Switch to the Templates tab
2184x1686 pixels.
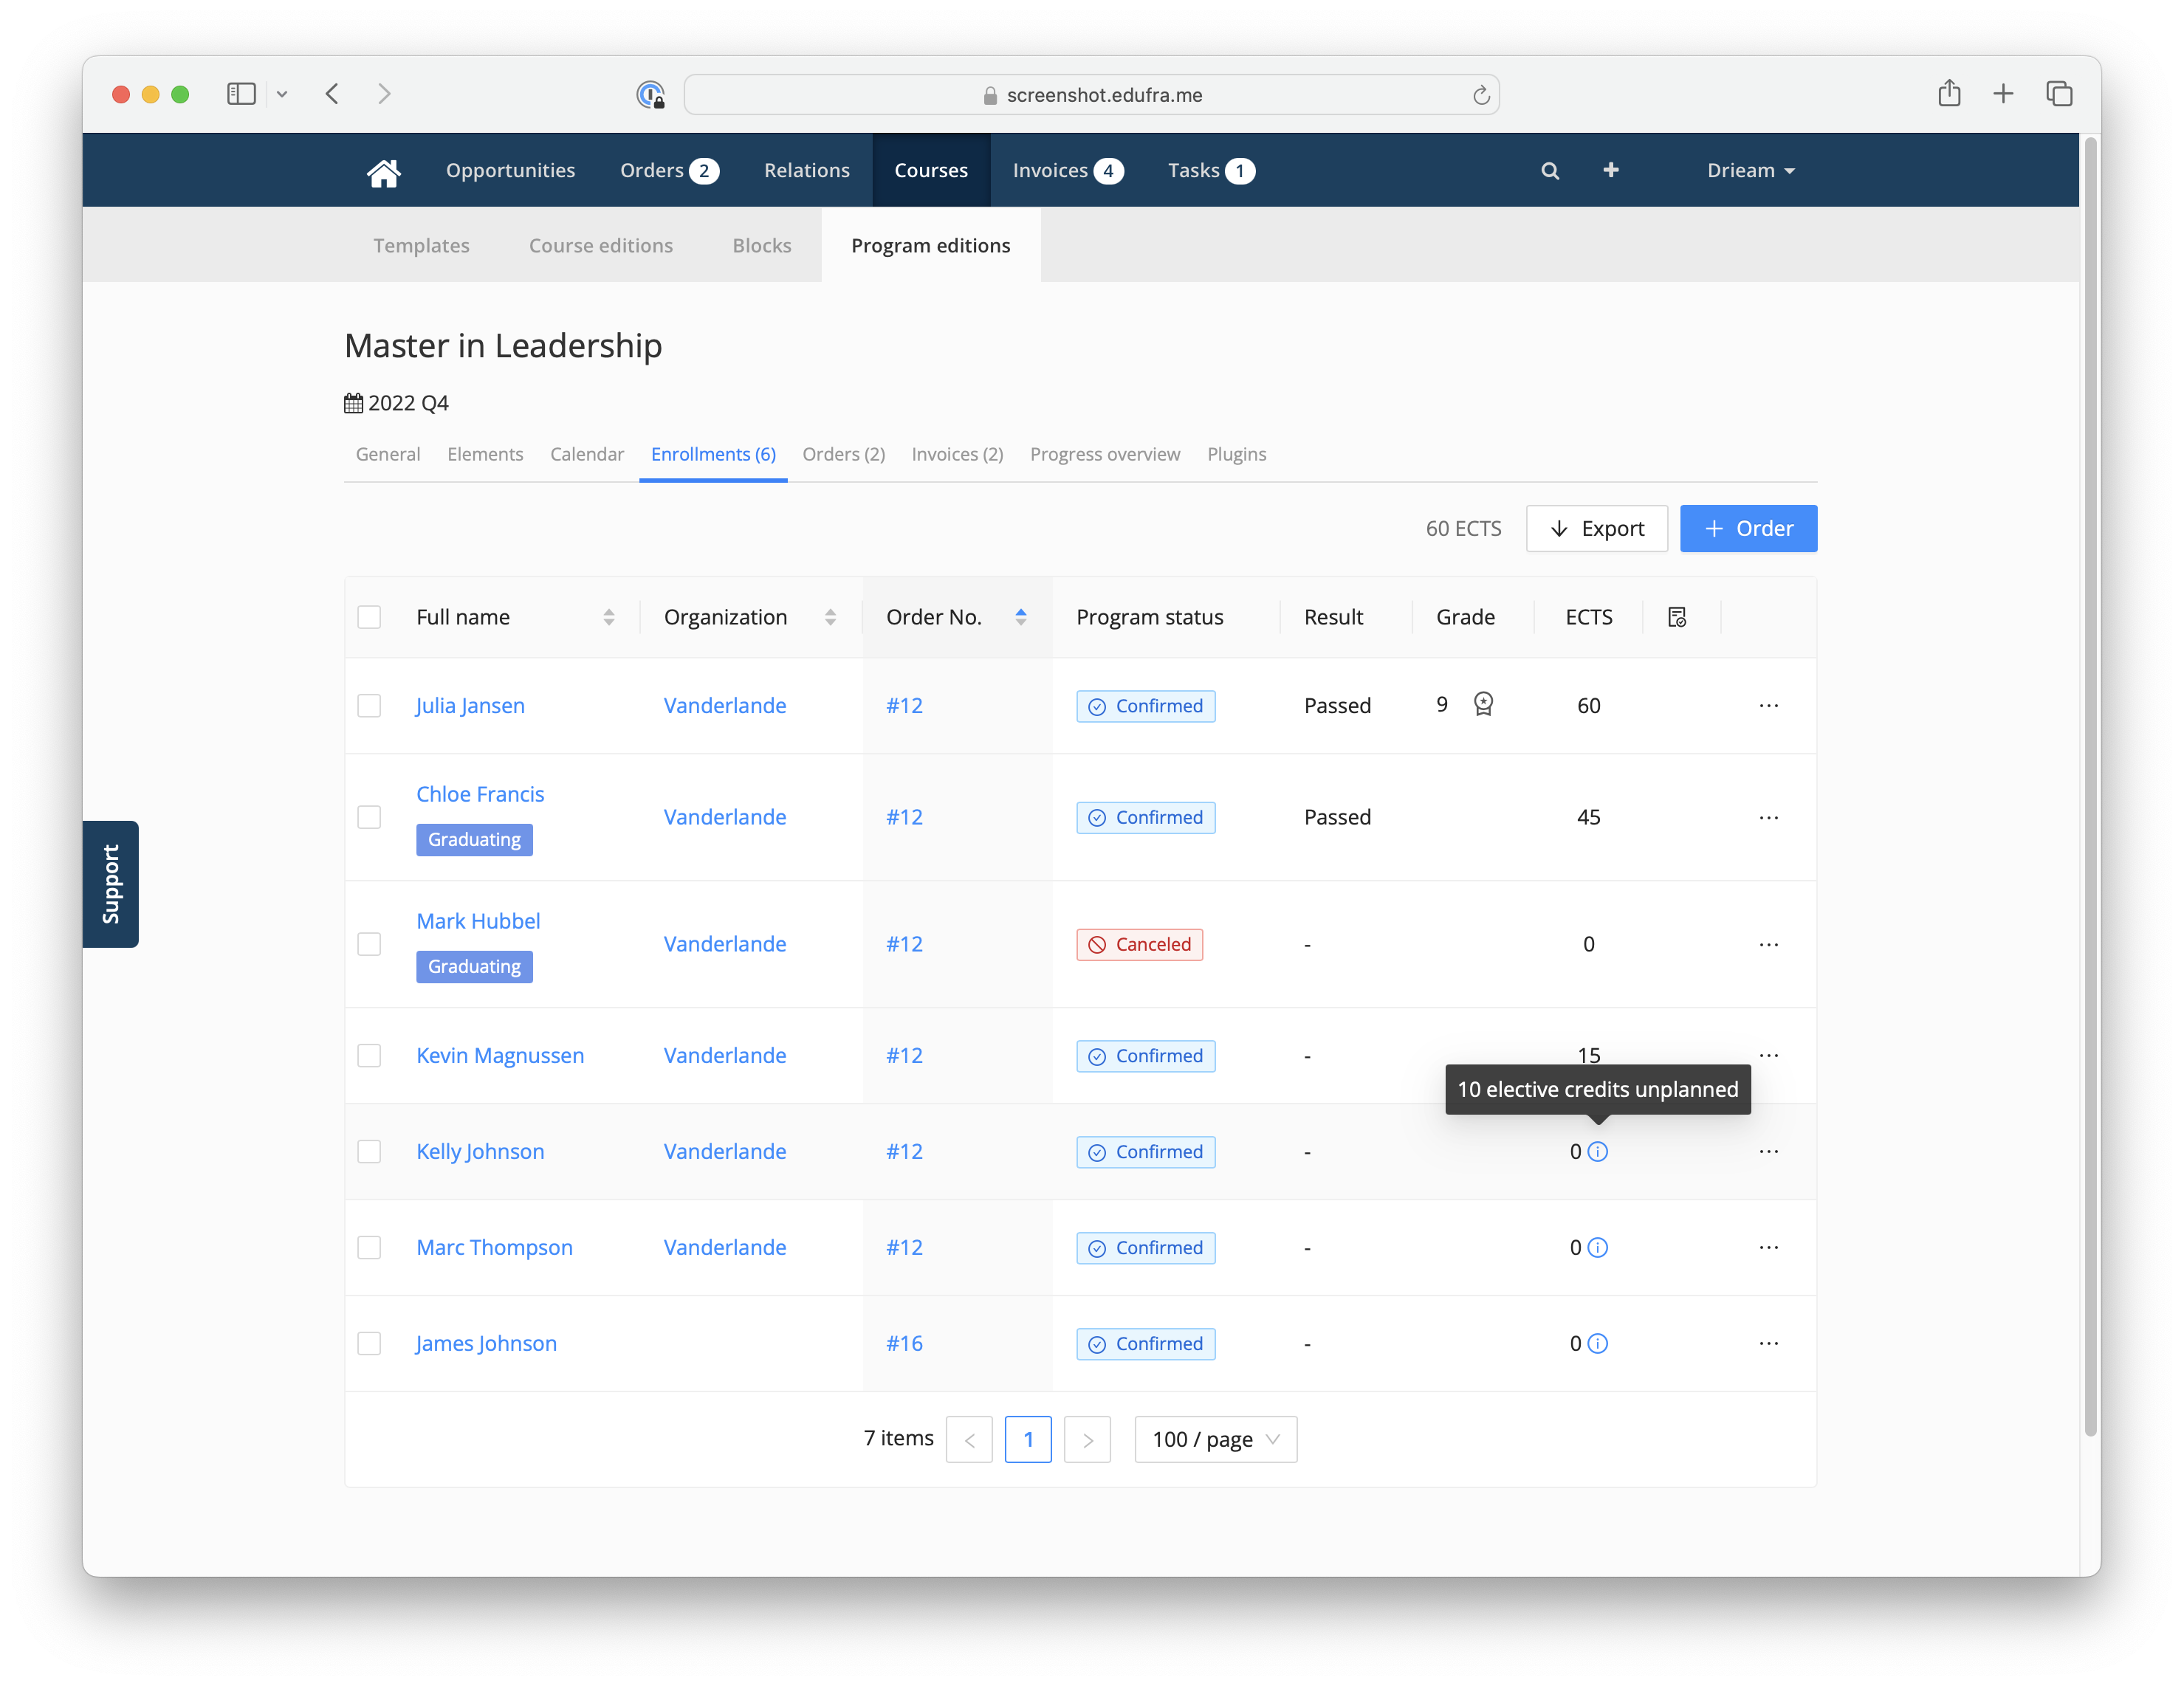click(421, 246)
